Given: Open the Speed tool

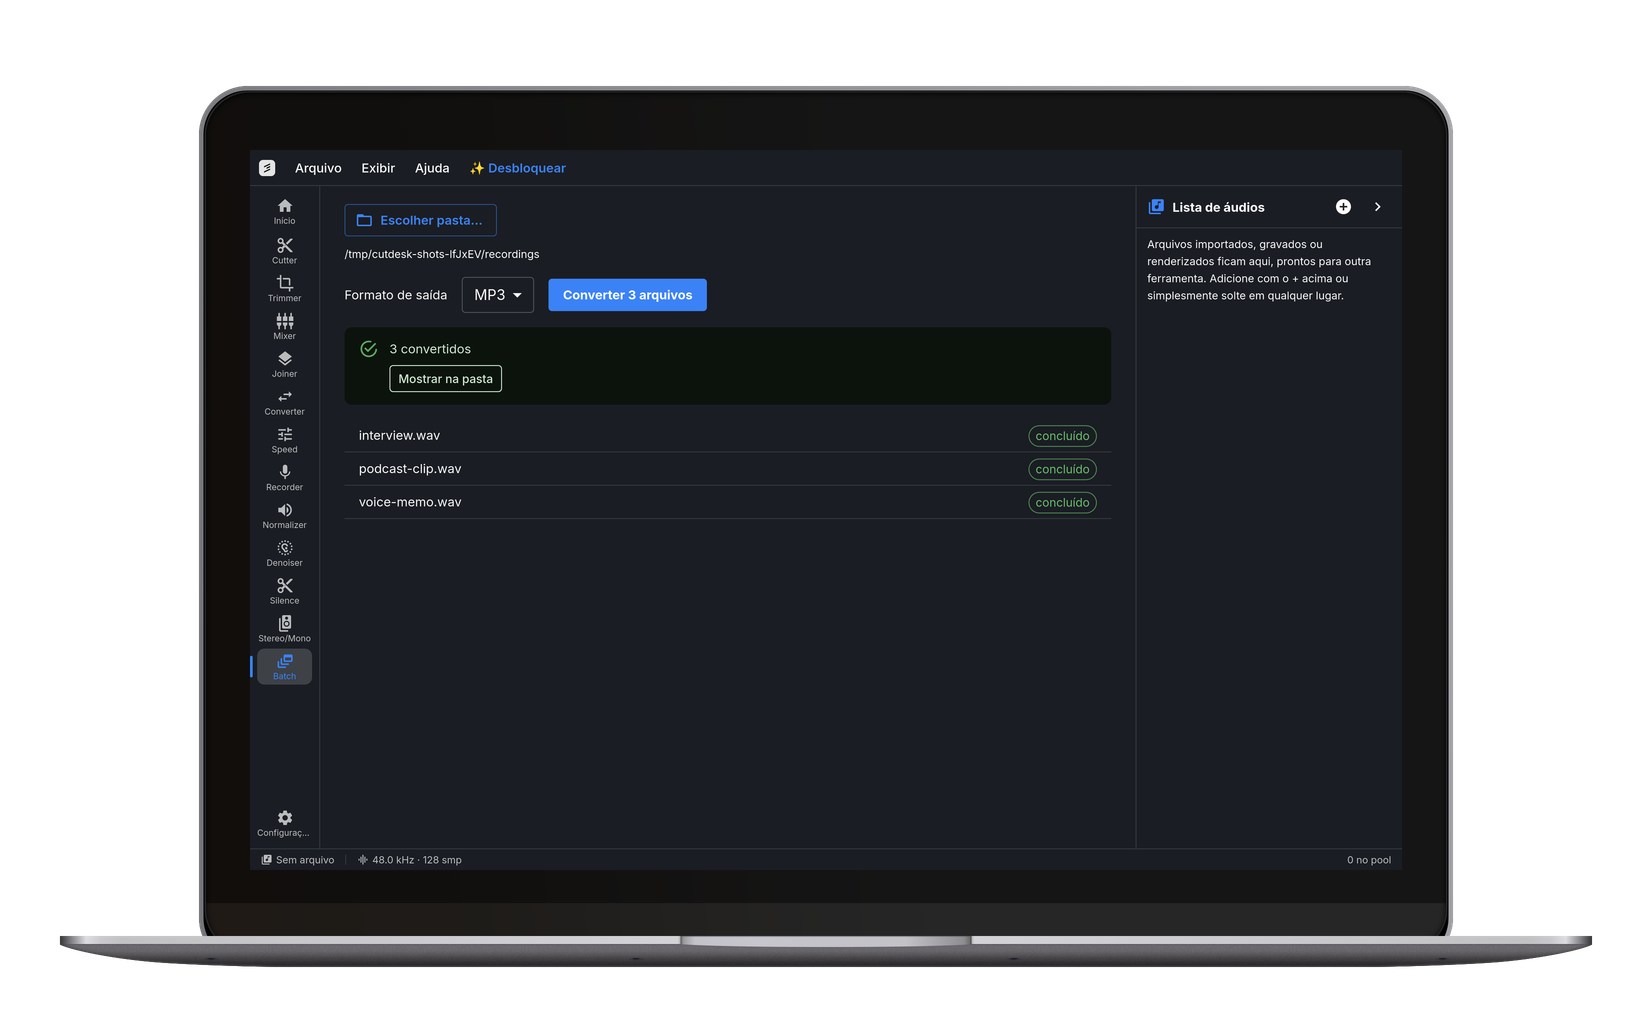Looking at the screenshot, I should click(284, 440).
